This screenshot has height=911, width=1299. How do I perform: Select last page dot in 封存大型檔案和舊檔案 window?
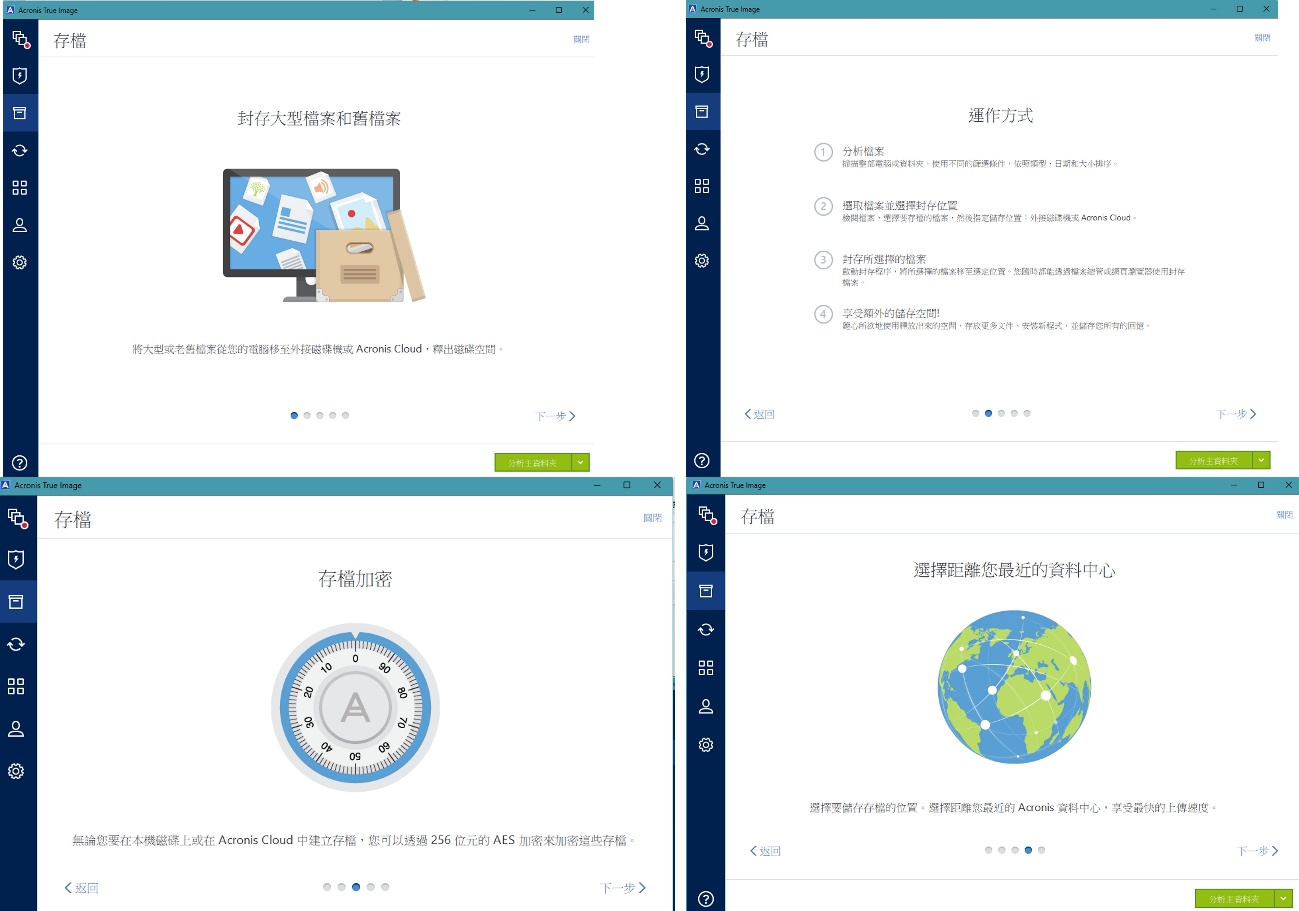(x=345, y=415)
